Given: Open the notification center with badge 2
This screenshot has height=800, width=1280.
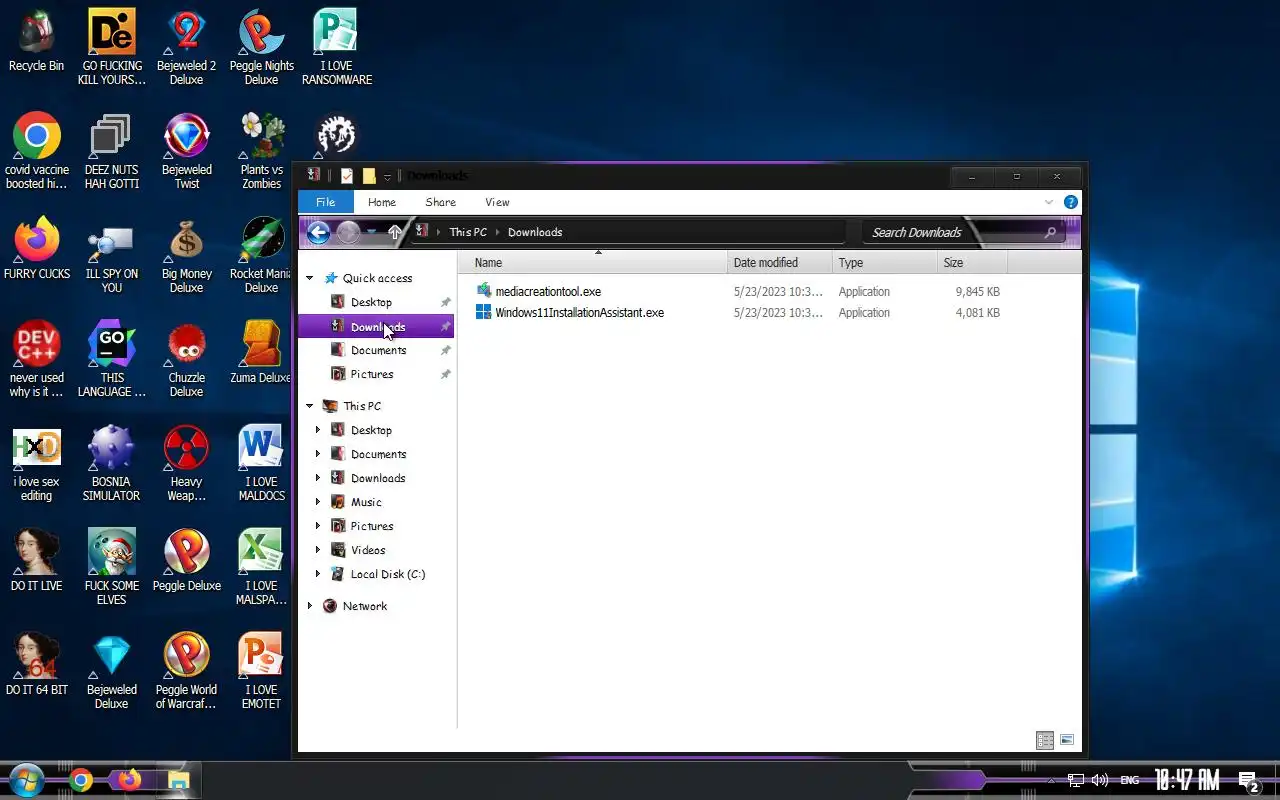Looking at the screenshot, I should (1248, 781).
